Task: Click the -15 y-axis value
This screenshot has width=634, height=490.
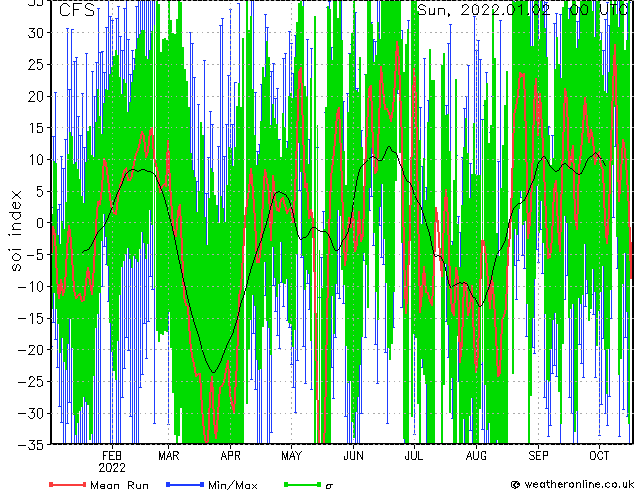Action: point(32,318)
